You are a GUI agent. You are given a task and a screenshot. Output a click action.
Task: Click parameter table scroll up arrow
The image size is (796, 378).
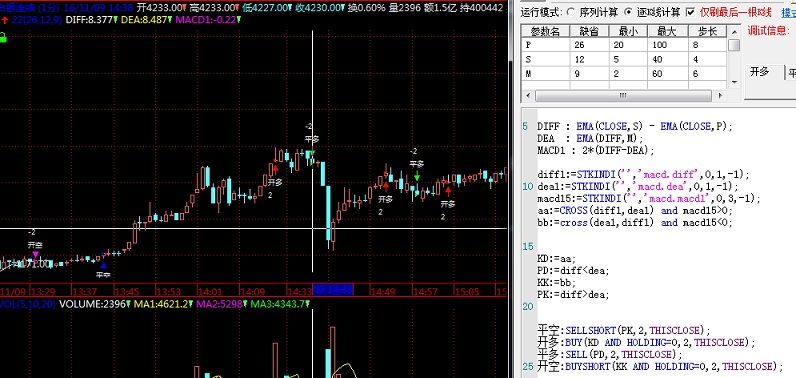coord(734,31)
